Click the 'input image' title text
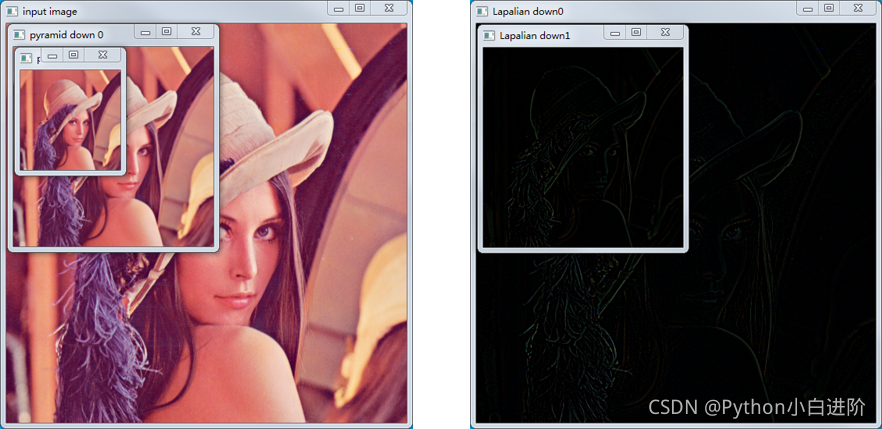The width and height of the screenshot is (882, 429). (x=50, y=12)
